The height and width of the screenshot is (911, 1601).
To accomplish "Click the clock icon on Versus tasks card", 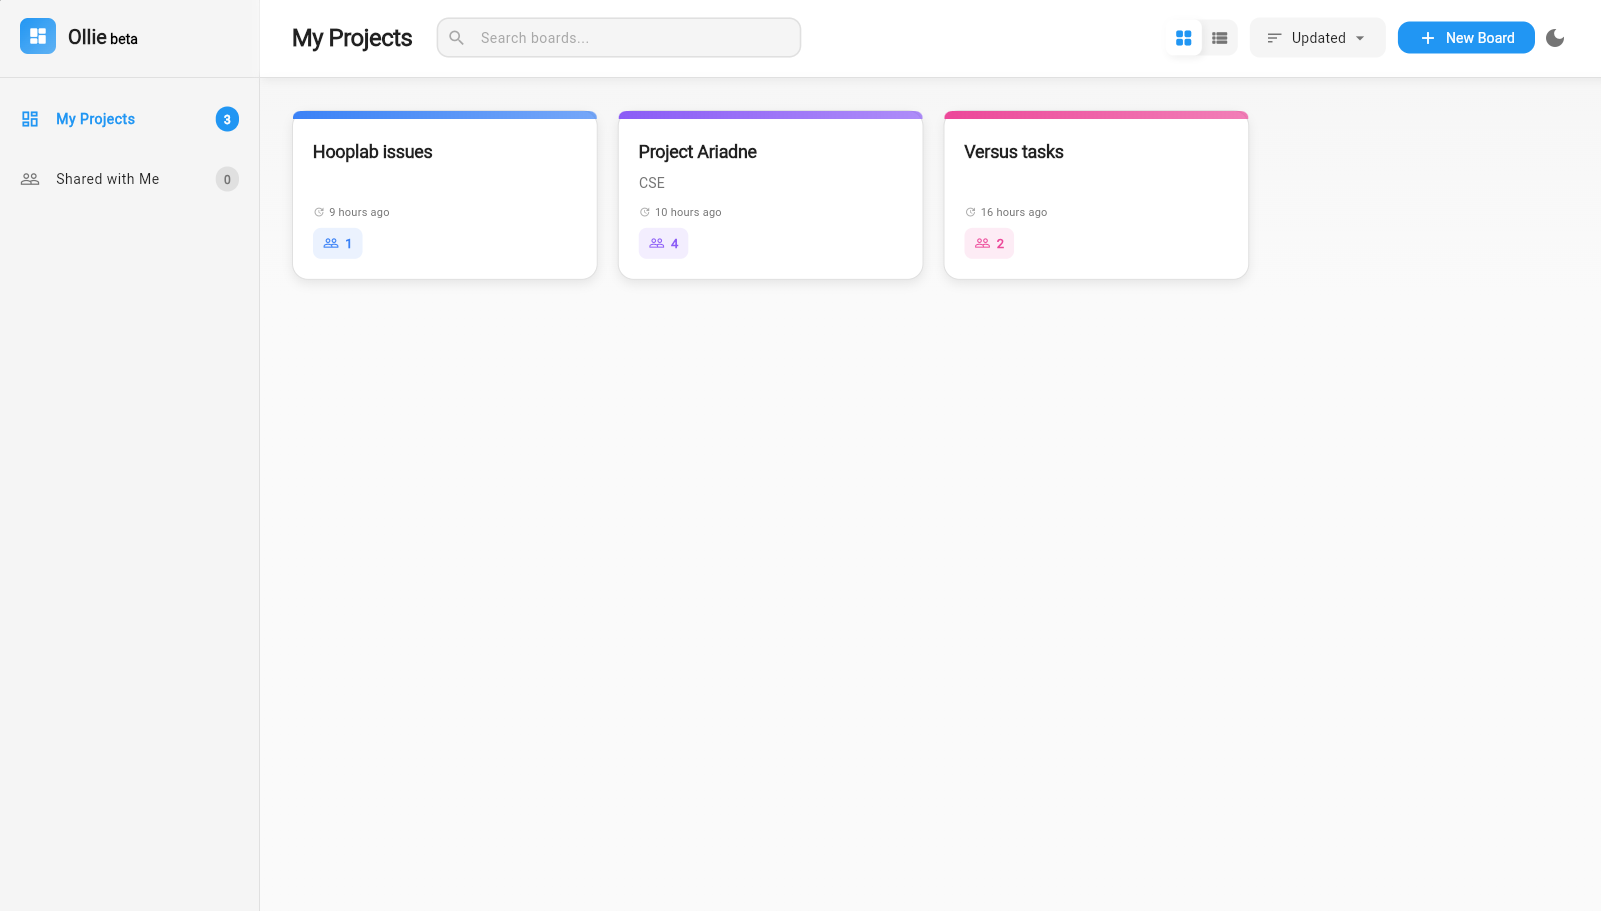I will pyautogui.click(x=970, y=211).
